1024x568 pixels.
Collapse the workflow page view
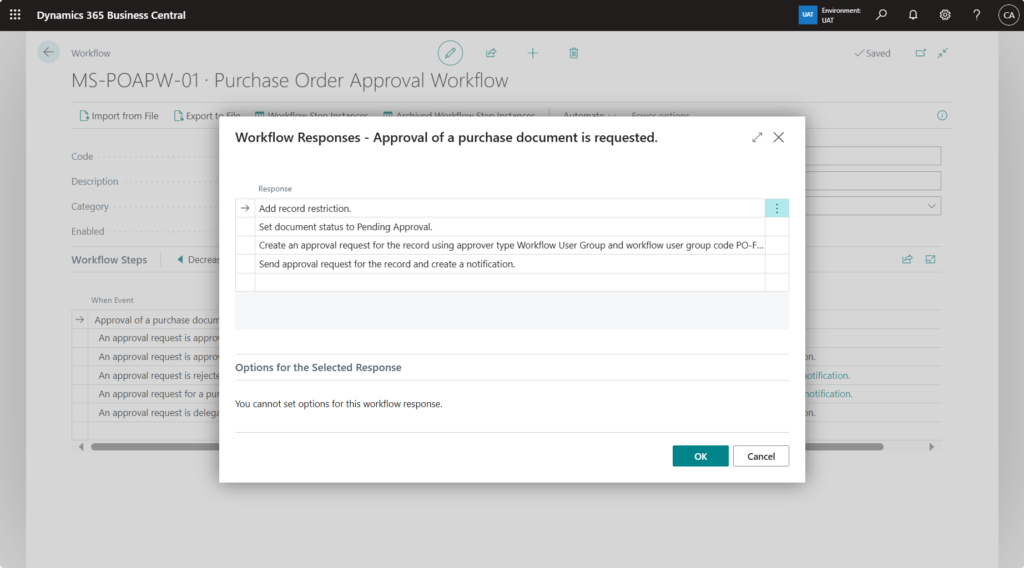(942, 53)
